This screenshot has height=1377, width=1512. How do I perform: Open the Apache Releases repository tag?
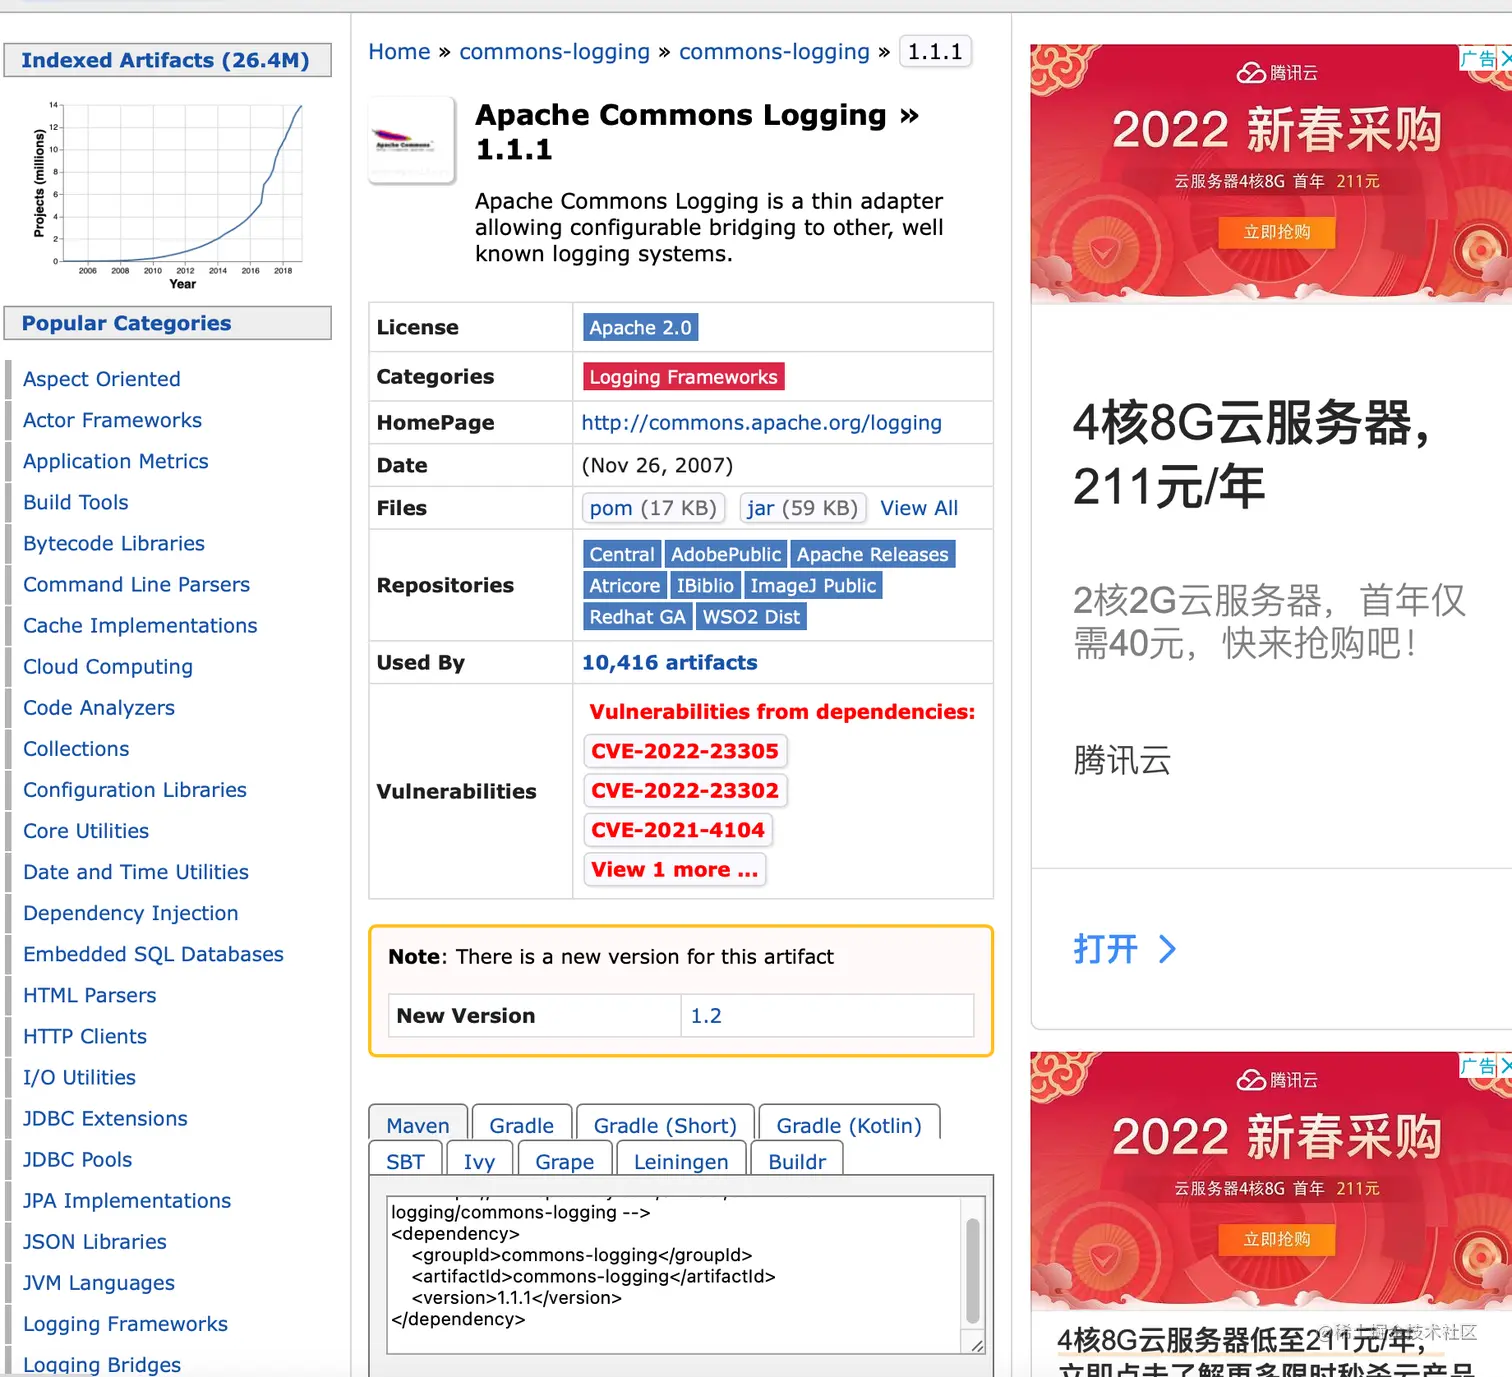872,554
